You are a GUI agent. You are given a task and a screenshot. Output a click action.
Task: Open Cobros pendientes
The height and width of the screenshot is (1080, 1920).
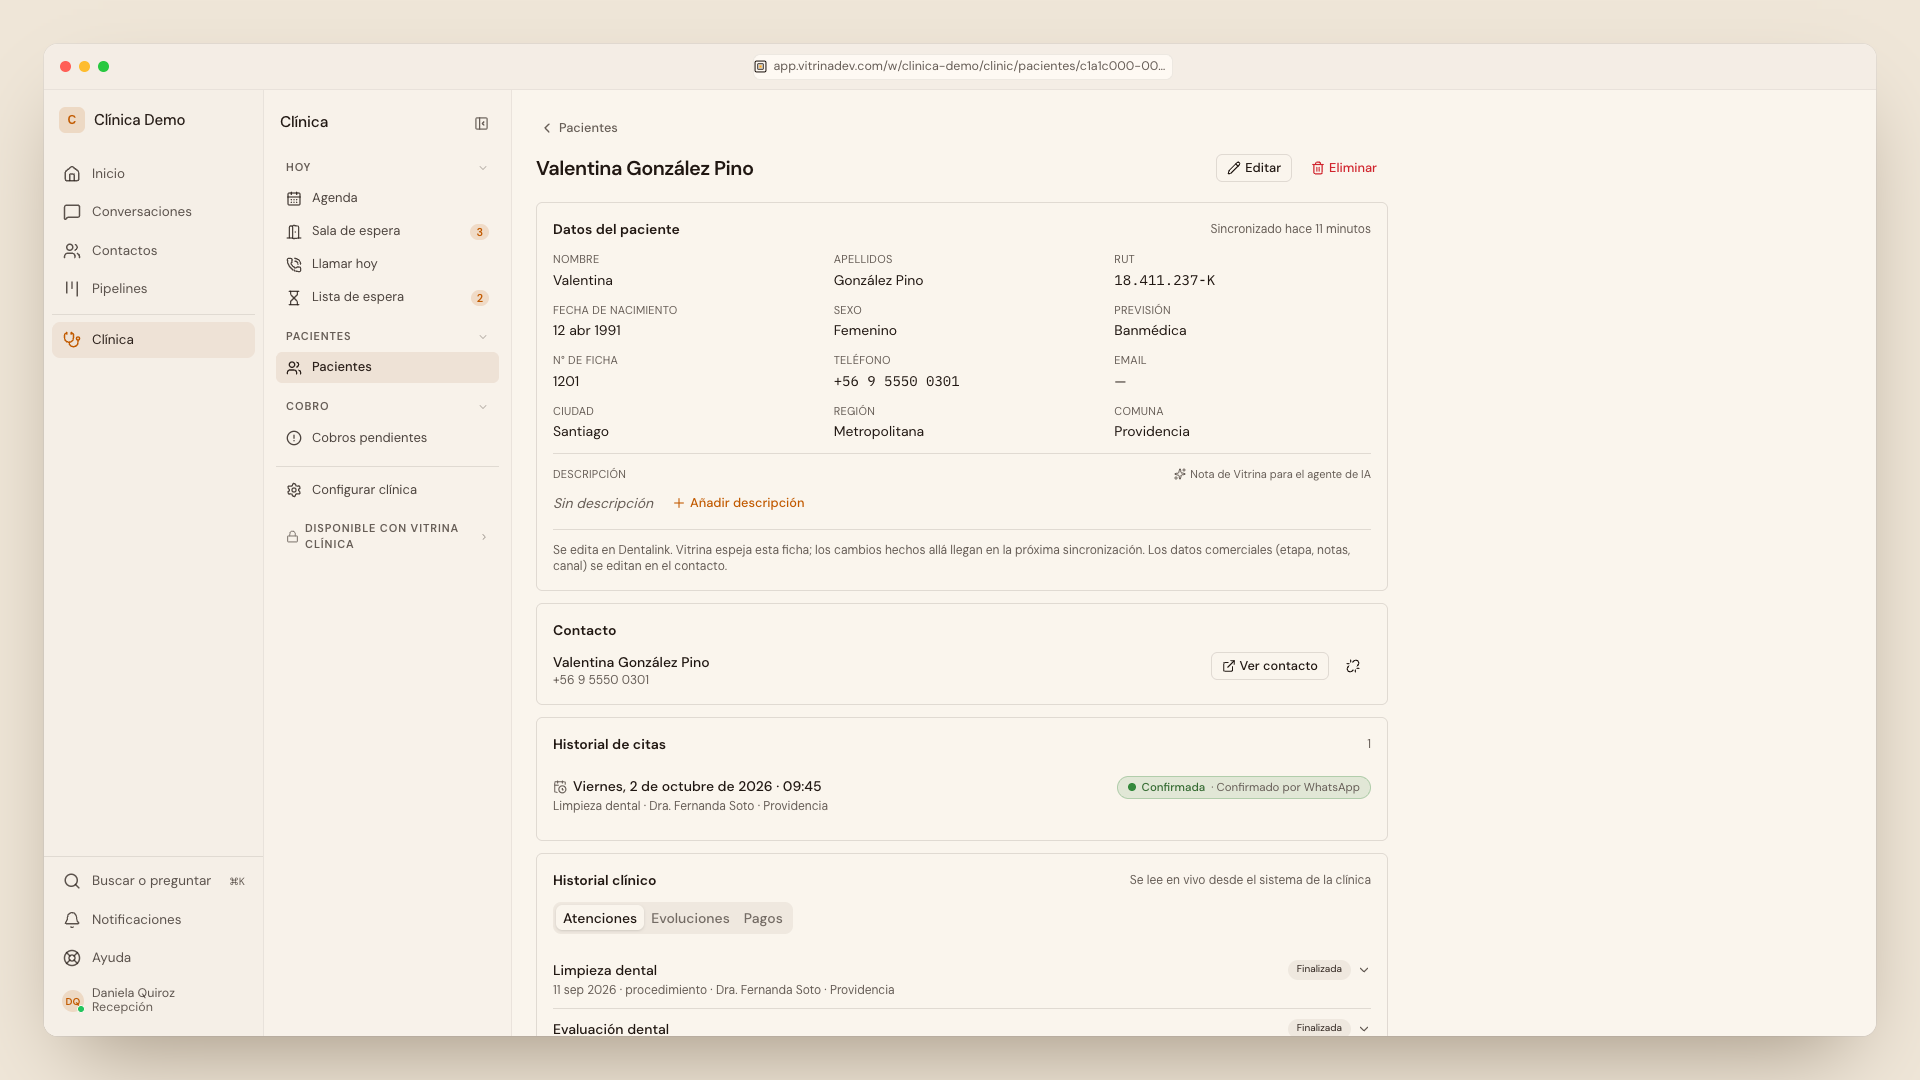387,438
